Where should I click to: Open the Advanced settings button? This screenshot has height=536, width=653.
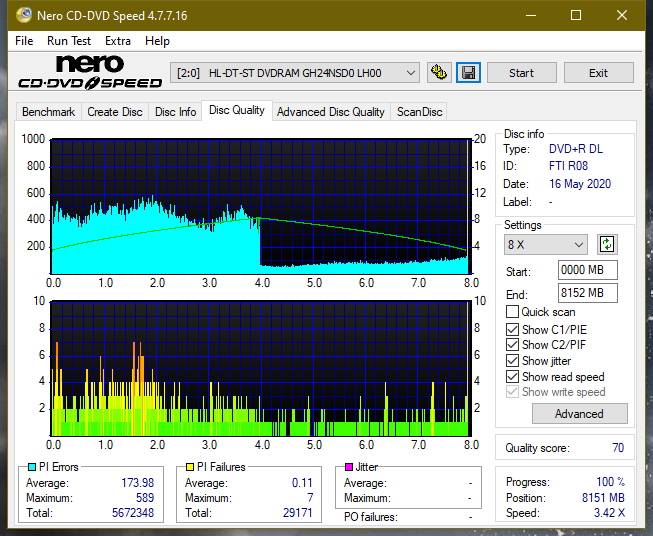579,414
